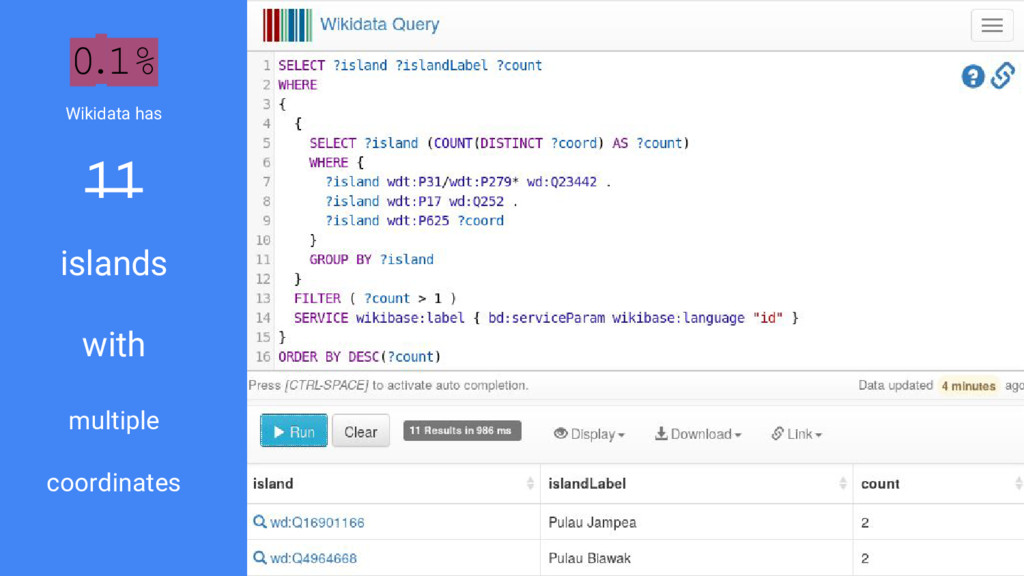
Task: Click the word "islands" on the blue panel
Action: [x=114, y=263]
